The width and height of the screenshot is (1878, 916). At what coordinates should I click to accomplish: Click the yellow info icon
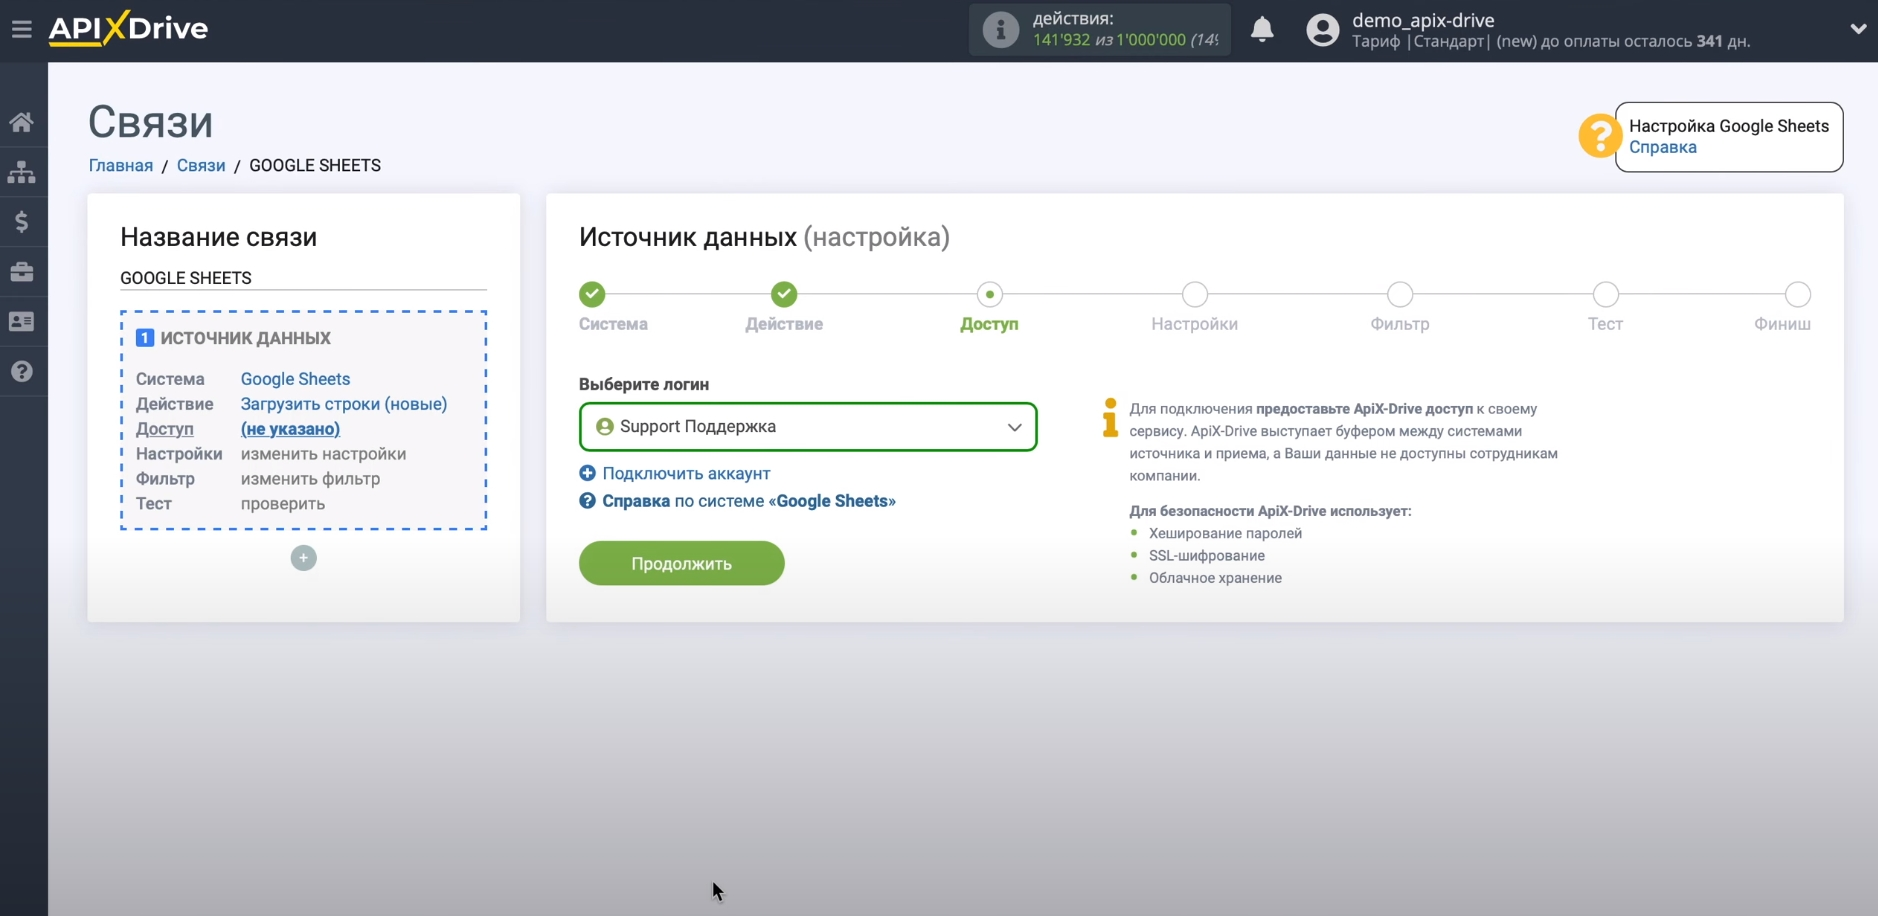pyautogui.click(x=1110, y=418)
